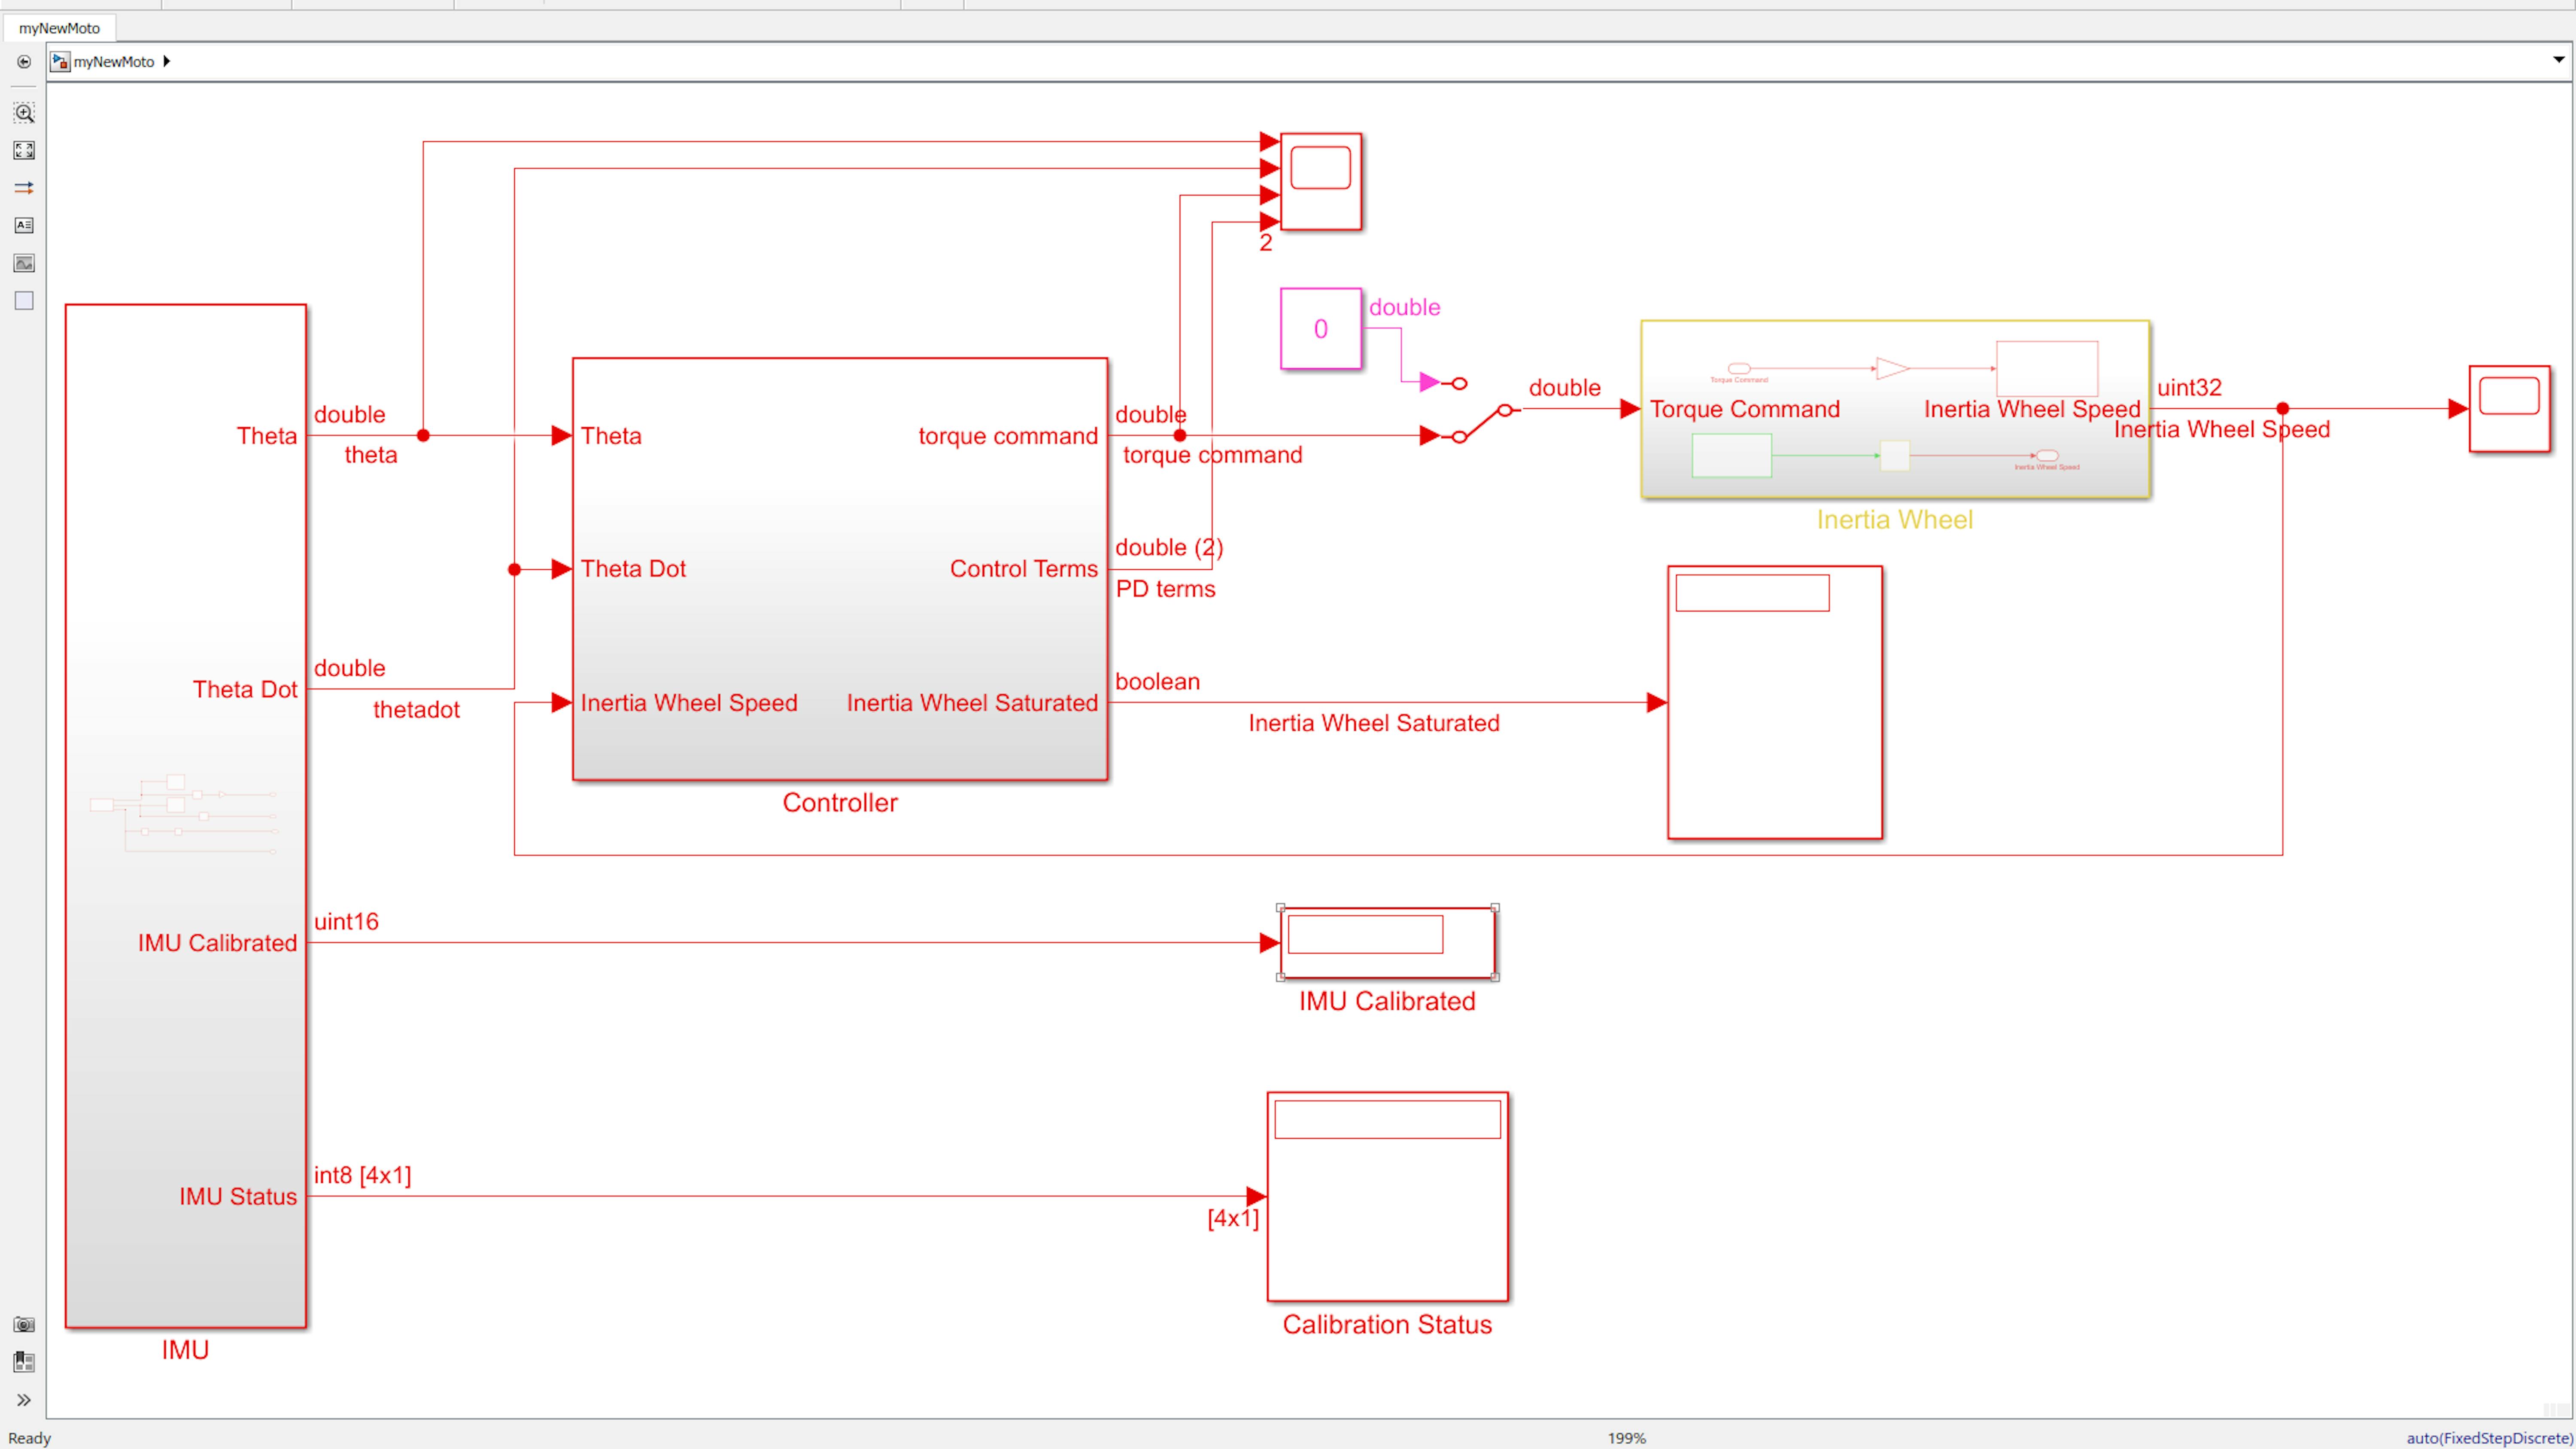Screen dimensions: 2576x1449
Task: Click the Inertia Wheel block name label
Action: pos(1895,520)
